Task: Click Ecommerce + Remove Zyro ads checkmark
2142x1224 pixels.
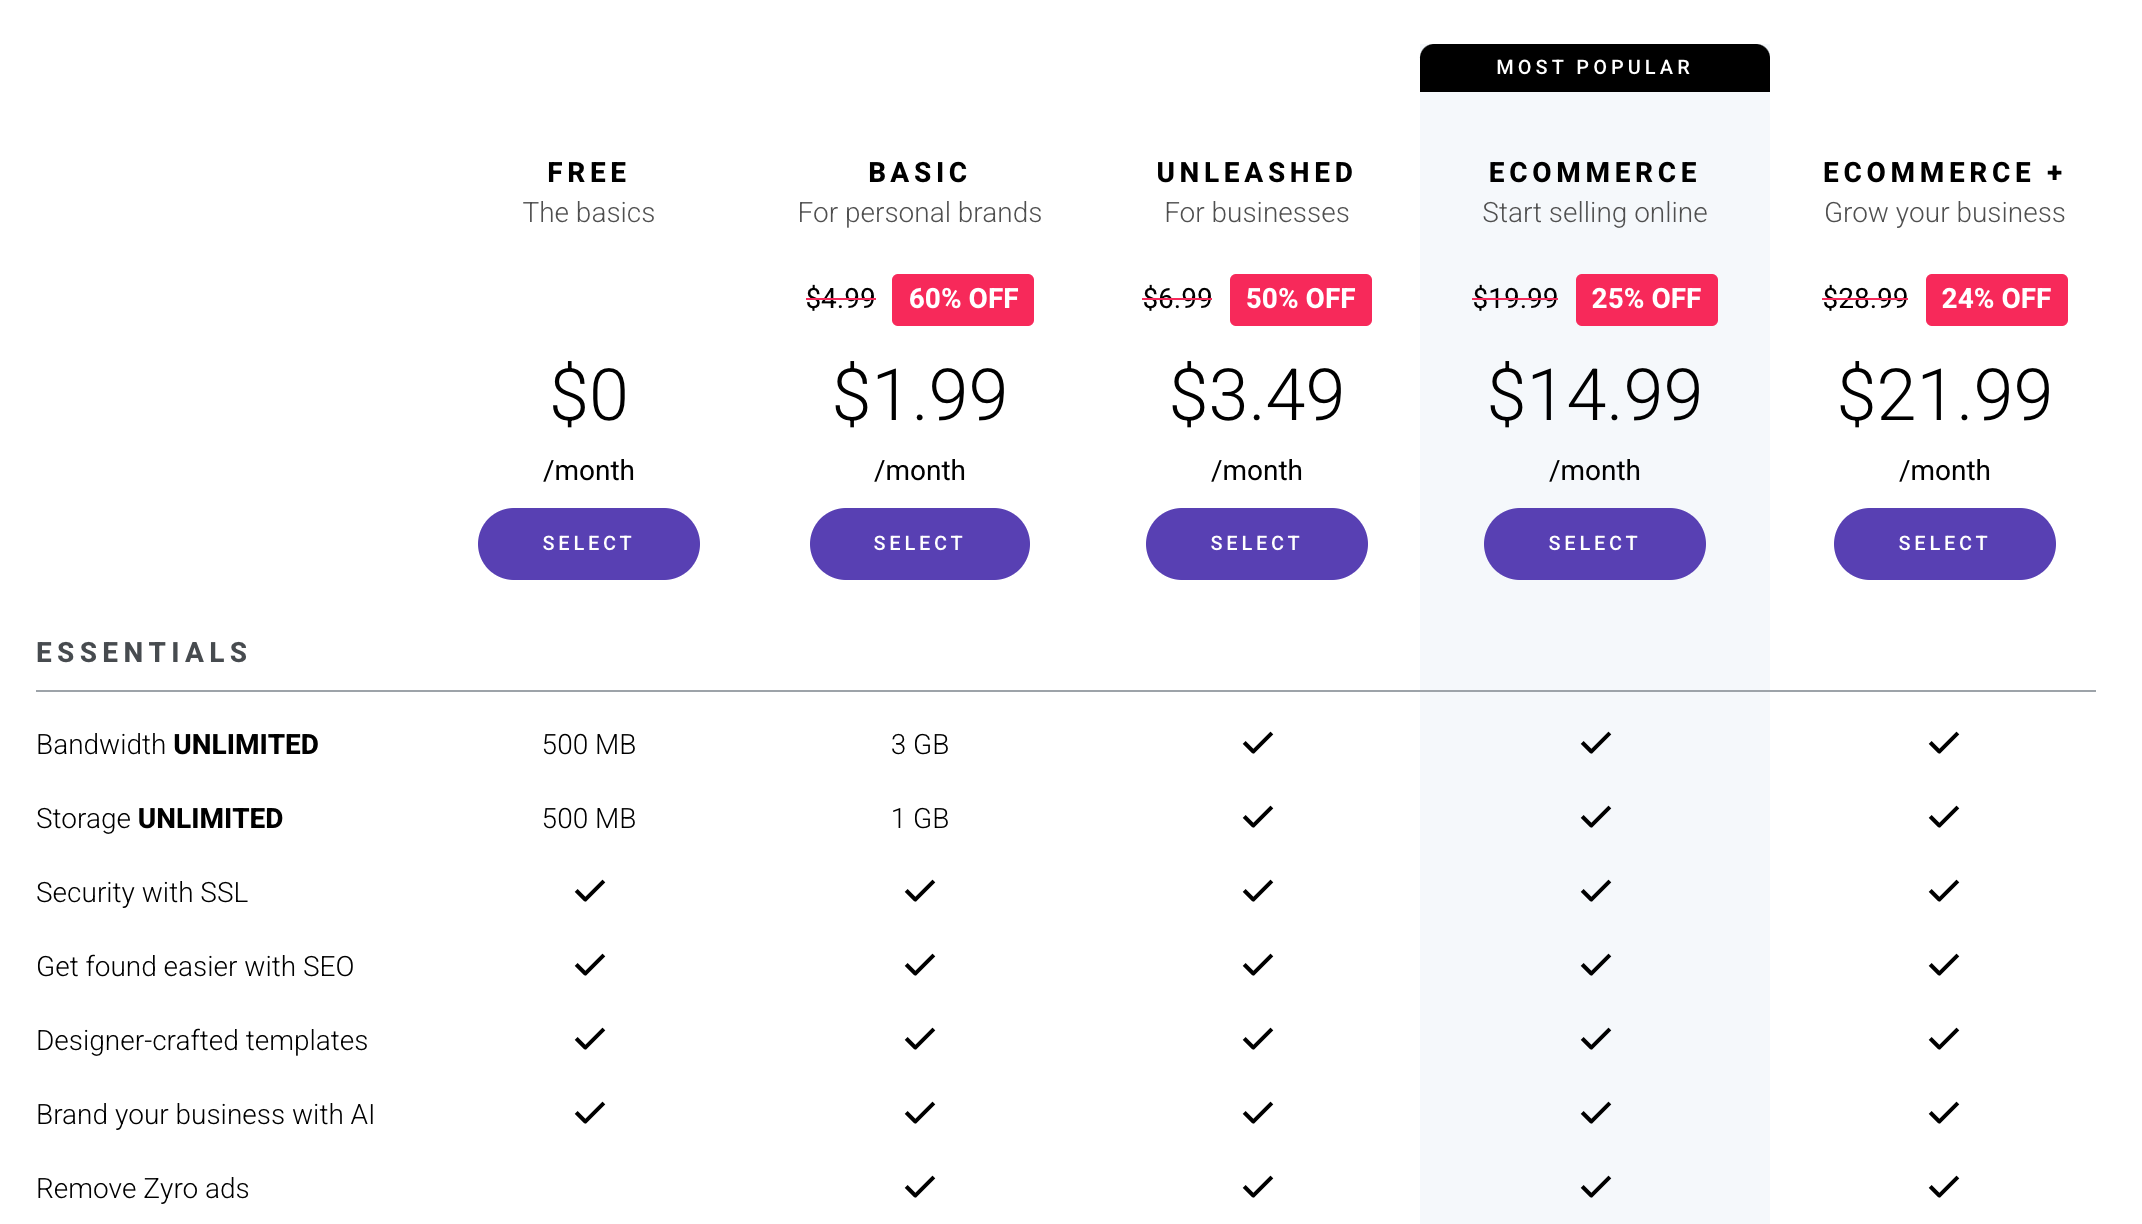Action: (x=1943, y=1187)
